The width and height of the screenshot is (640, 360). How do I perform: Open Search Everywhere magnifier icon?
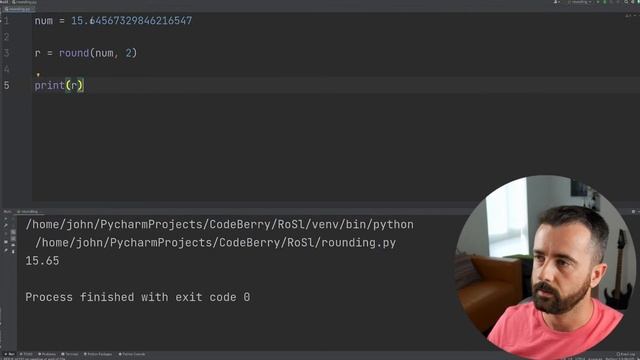(x=626, y=2)
